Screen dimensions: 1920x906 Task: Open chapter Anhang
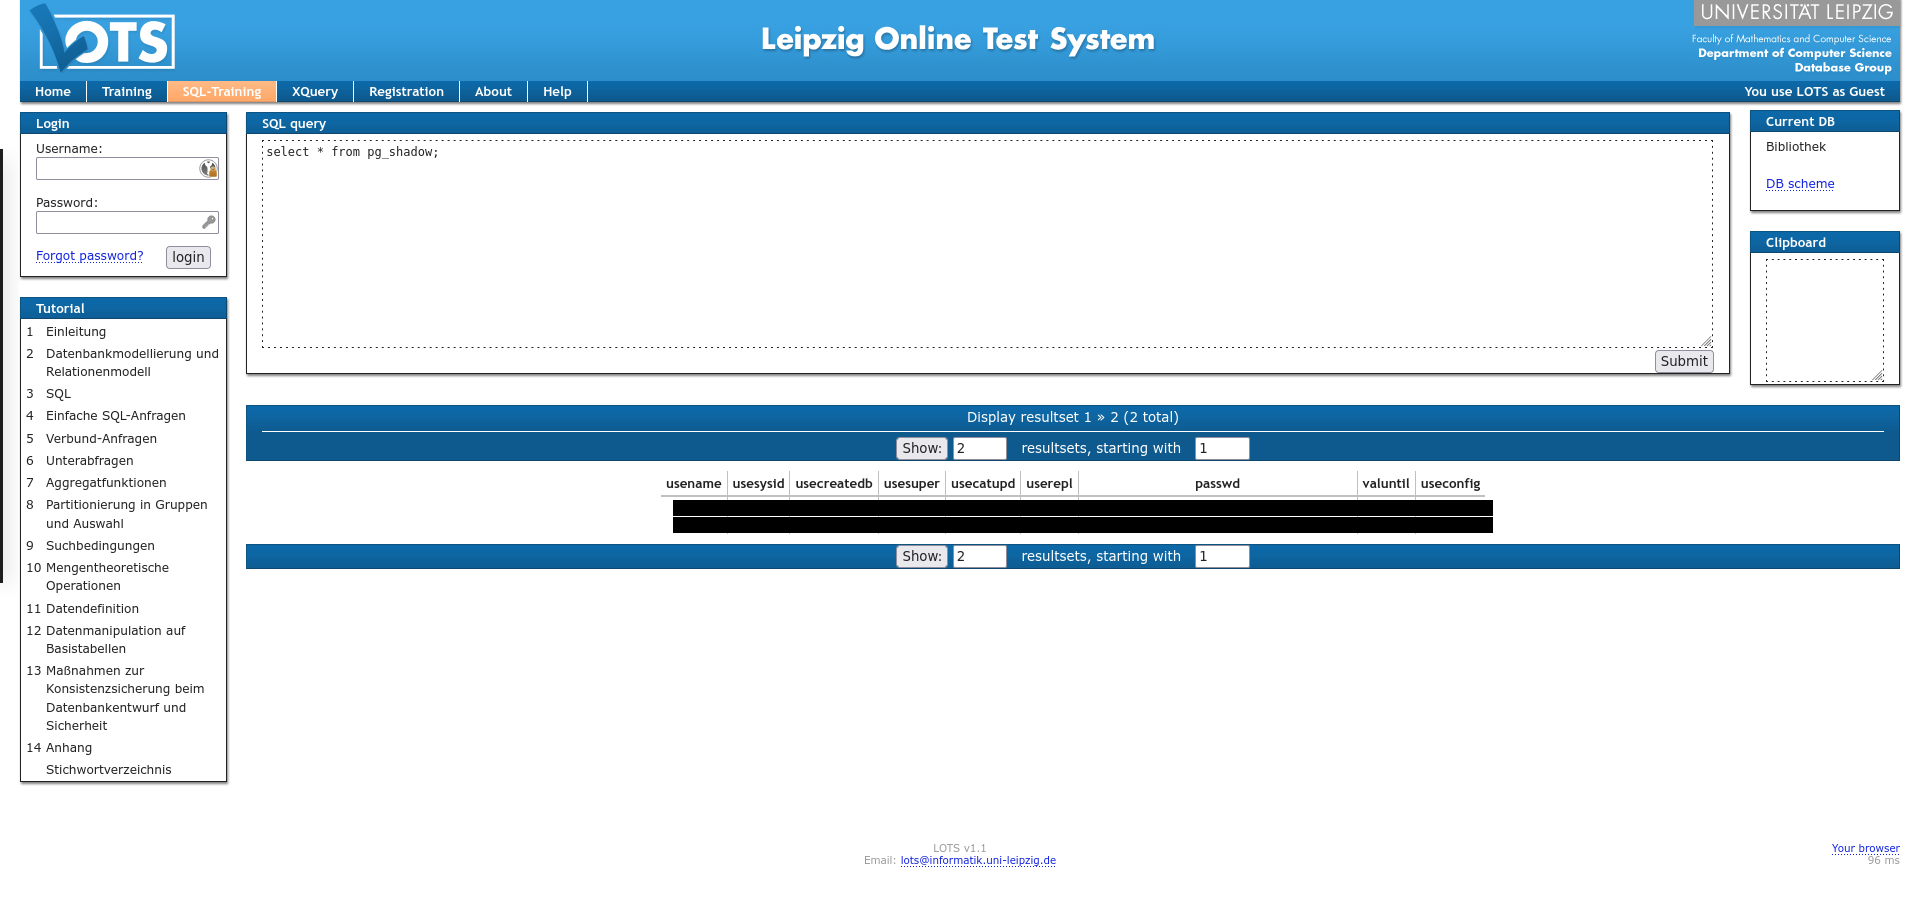[x=69, y=748]
